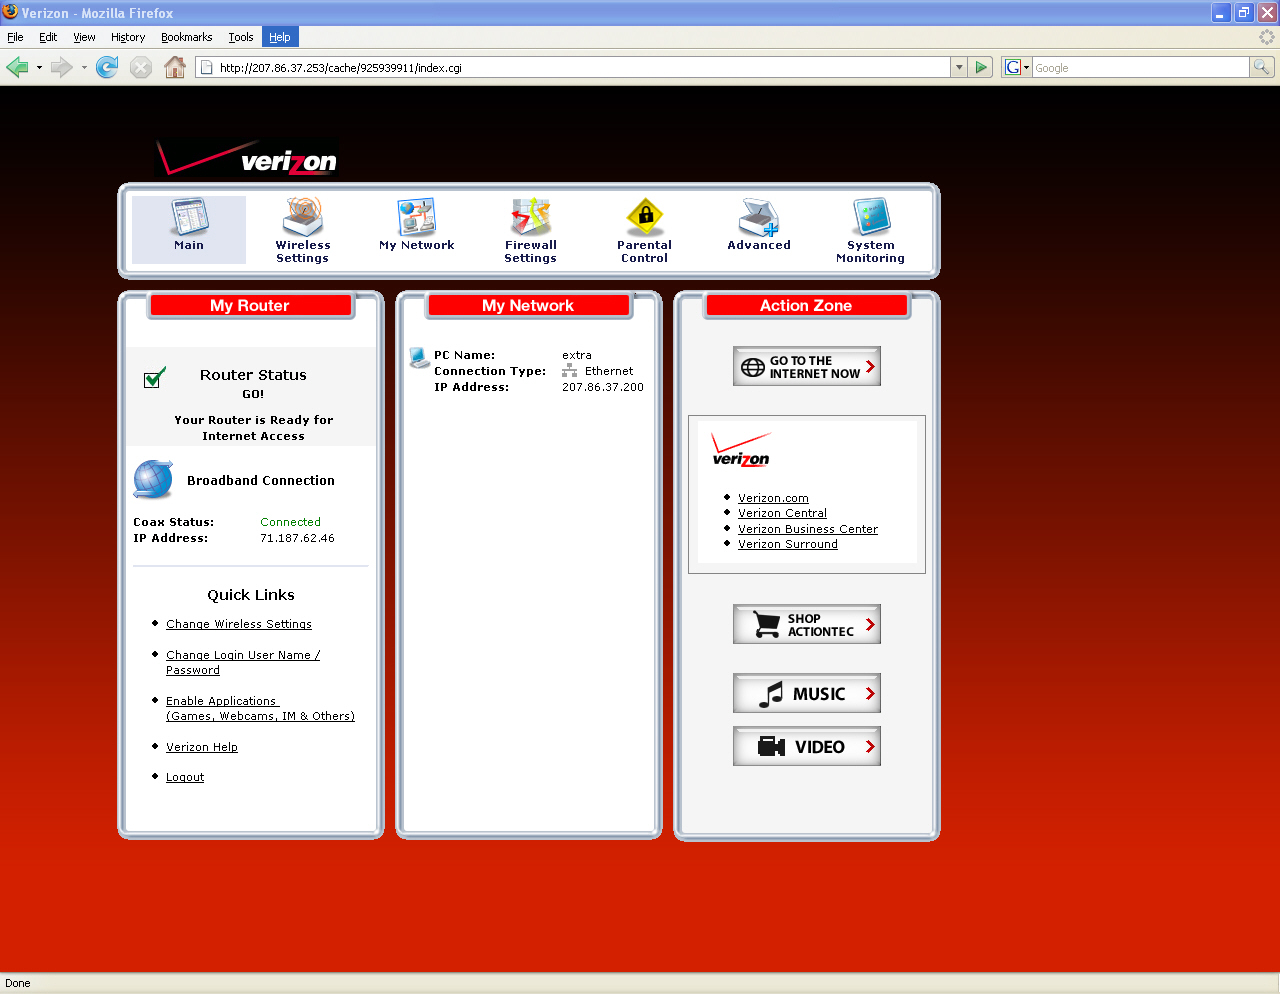Click the Done status bar text

[18, 983]
